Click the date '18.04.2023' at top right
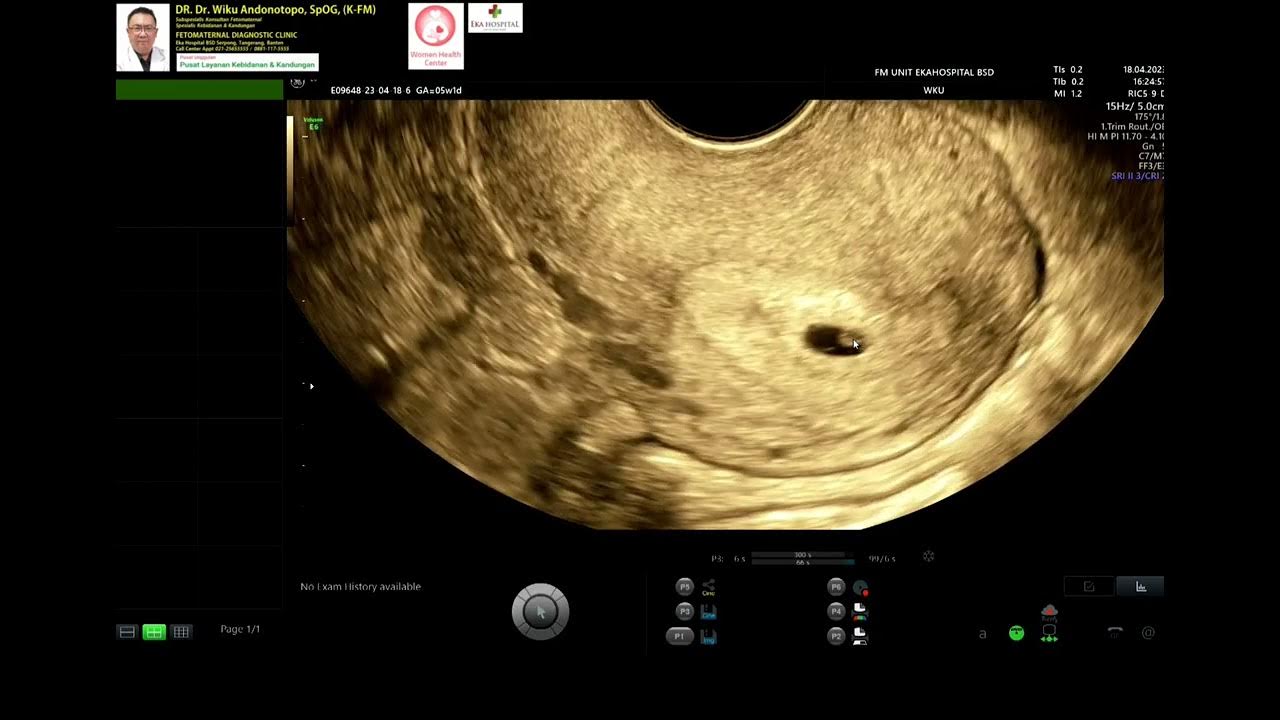The height and width of the screenshot is (720, 1280). pyautogui.click(x=1143, y=70)
